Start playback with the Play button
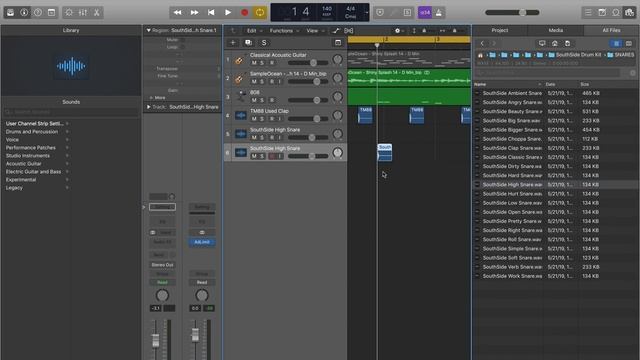The height and width of the screenshot is (360, 640). (x=228, y=12)
